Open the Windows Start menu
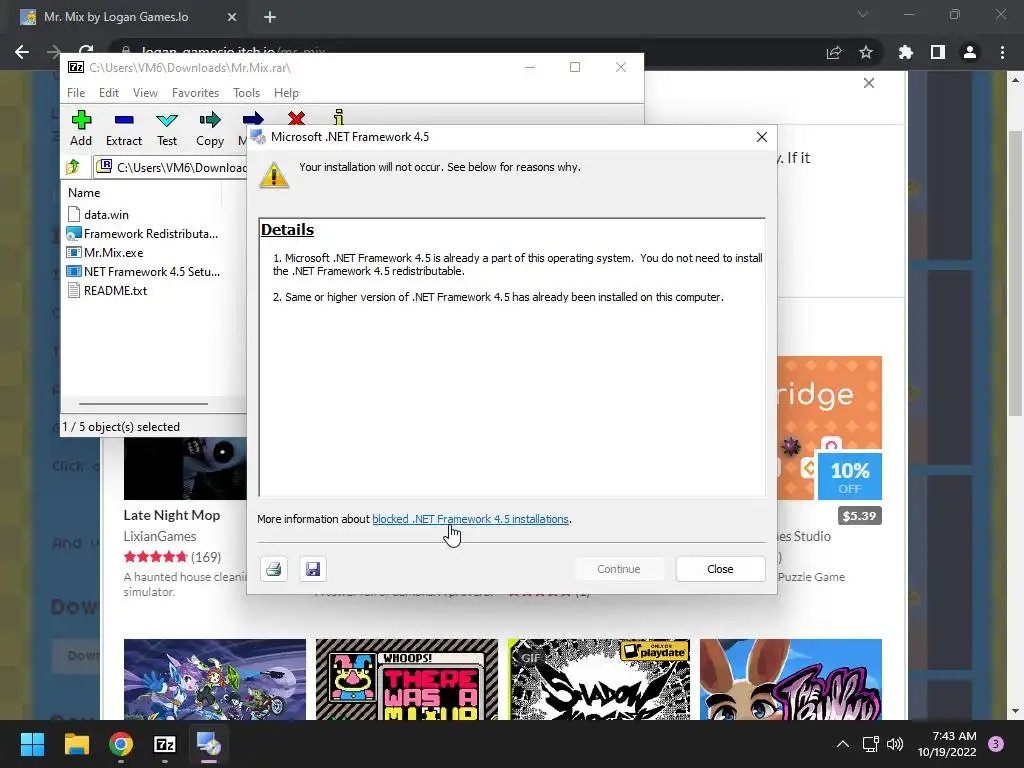Image resolution: width=1024 pixels, height=768 pixels. [x=32, y=744]
